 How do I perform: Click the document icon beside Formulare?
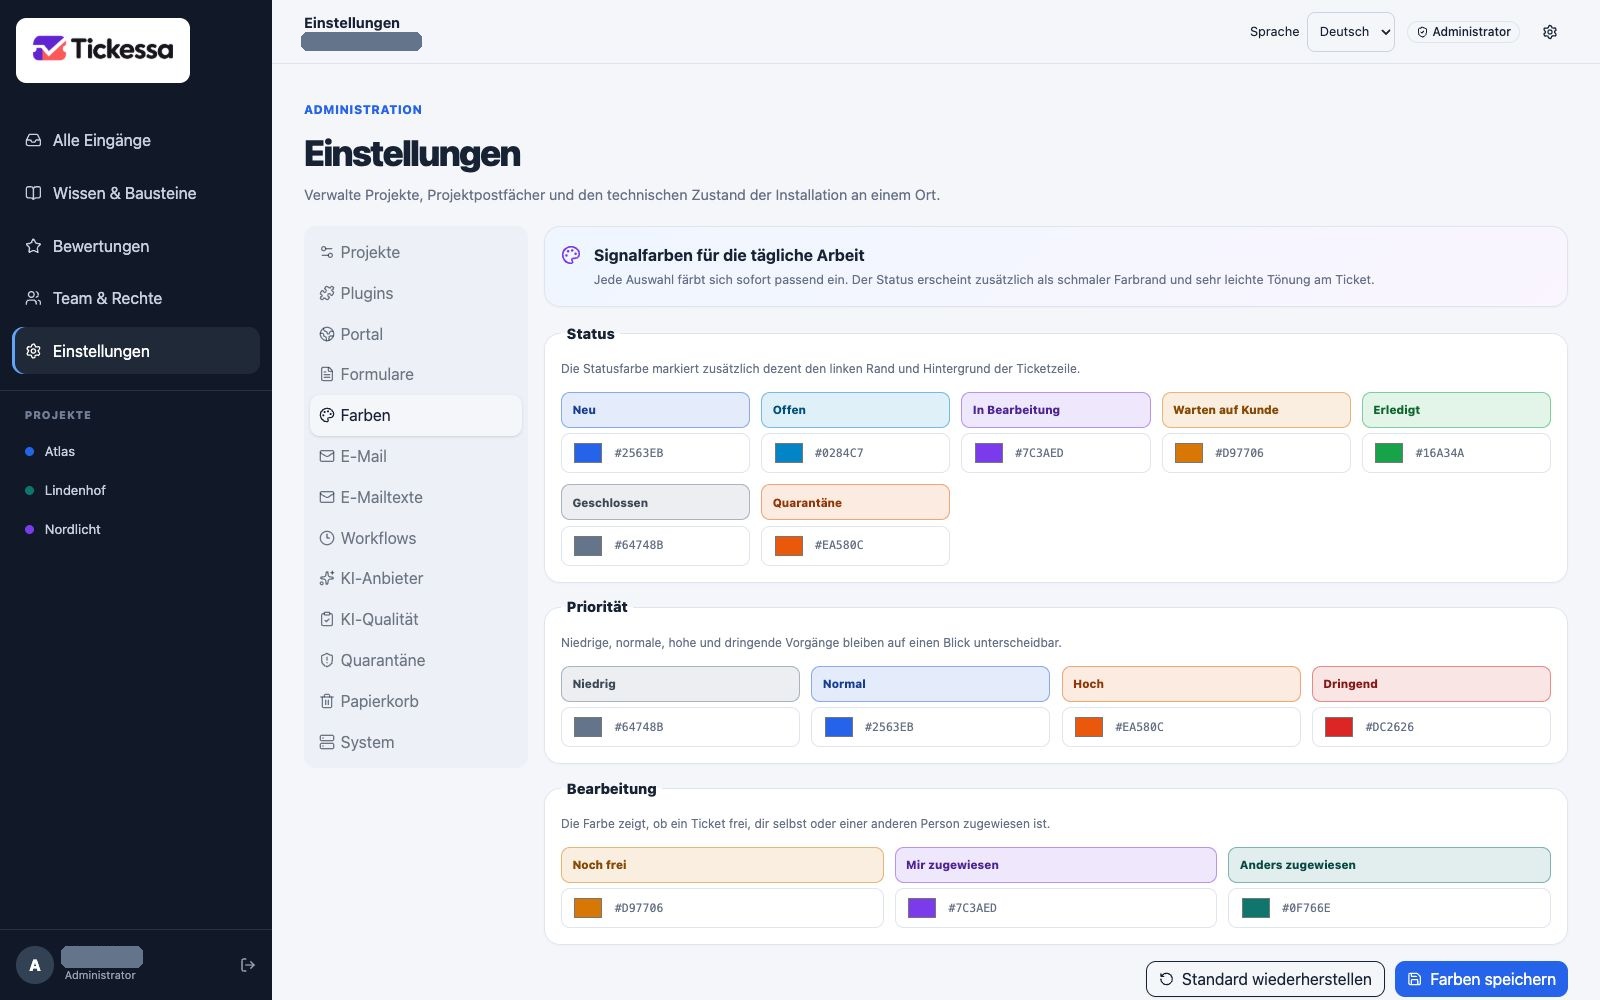pyautogui.click(x=326, y=374)
